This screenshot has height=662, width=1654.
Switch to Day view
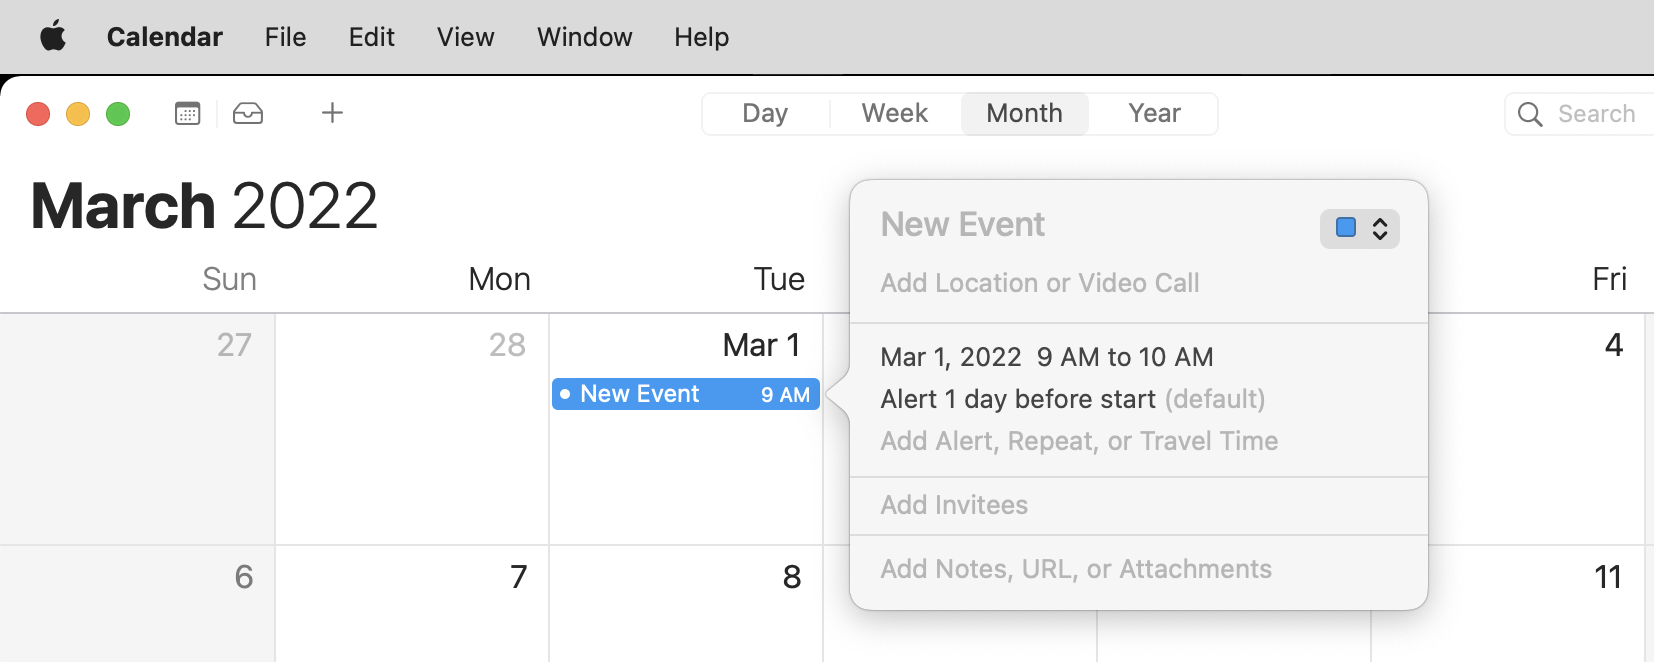click(765, 114)
